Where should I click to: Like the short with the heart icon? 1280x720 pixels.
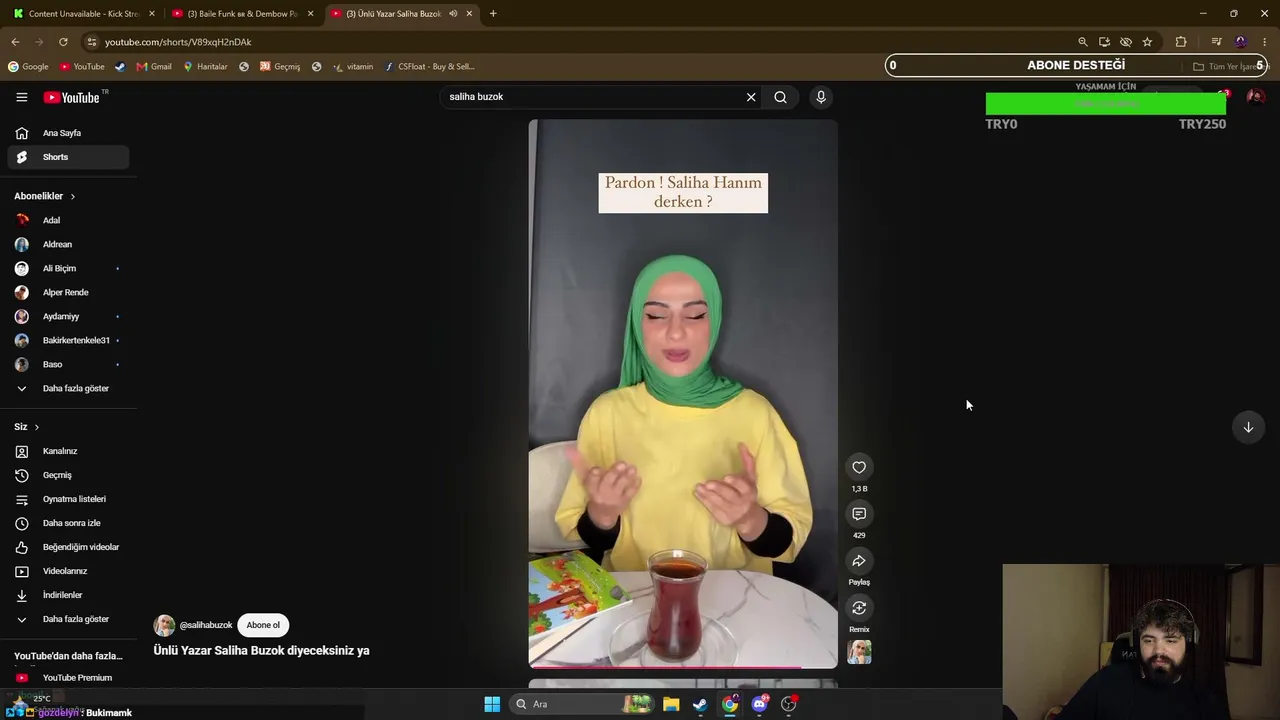[859, 467]
